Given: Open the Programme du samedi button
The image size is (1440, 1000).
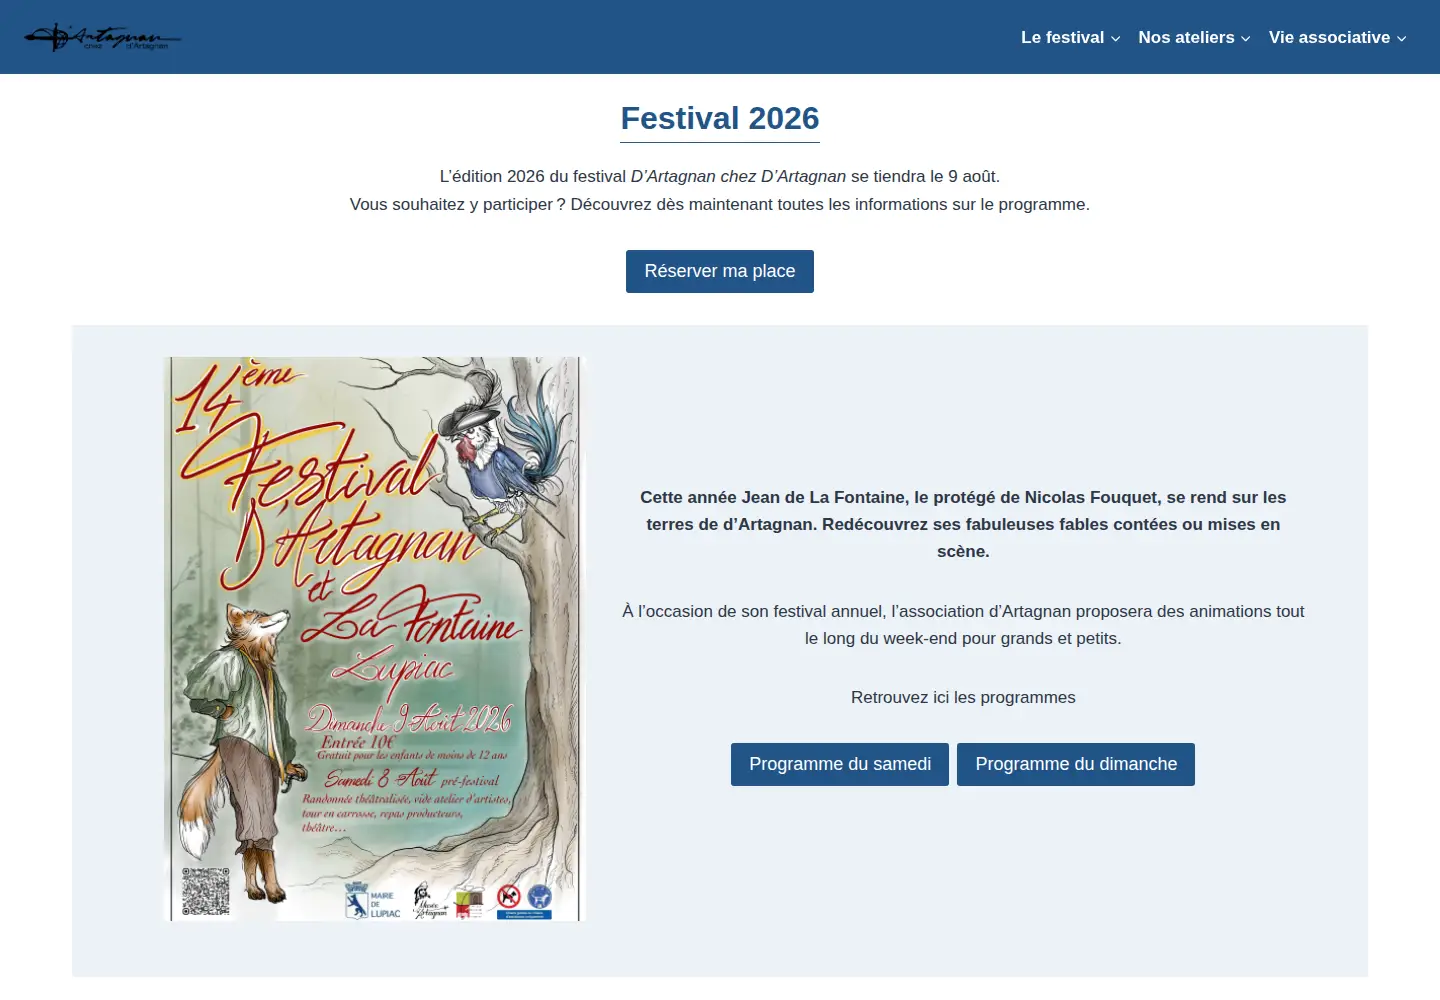Looking at the screenshot, I should pyautogui.click(x=840, y=764).
